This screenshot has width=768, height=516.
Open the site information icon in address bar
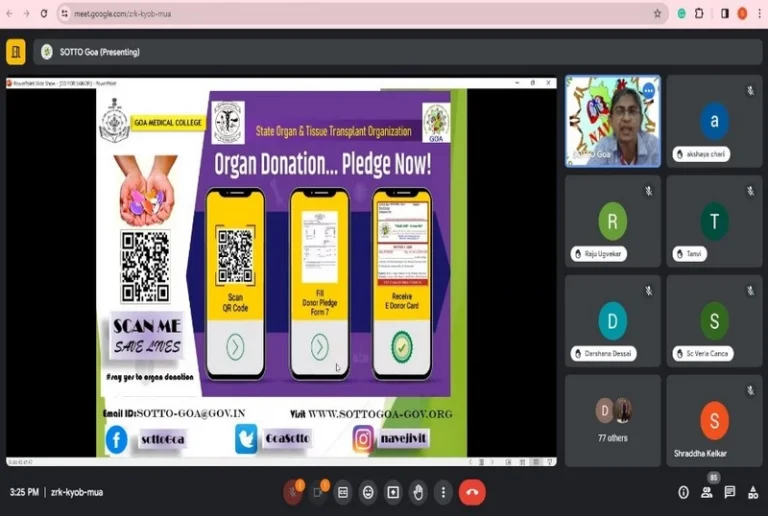[65, 14]
